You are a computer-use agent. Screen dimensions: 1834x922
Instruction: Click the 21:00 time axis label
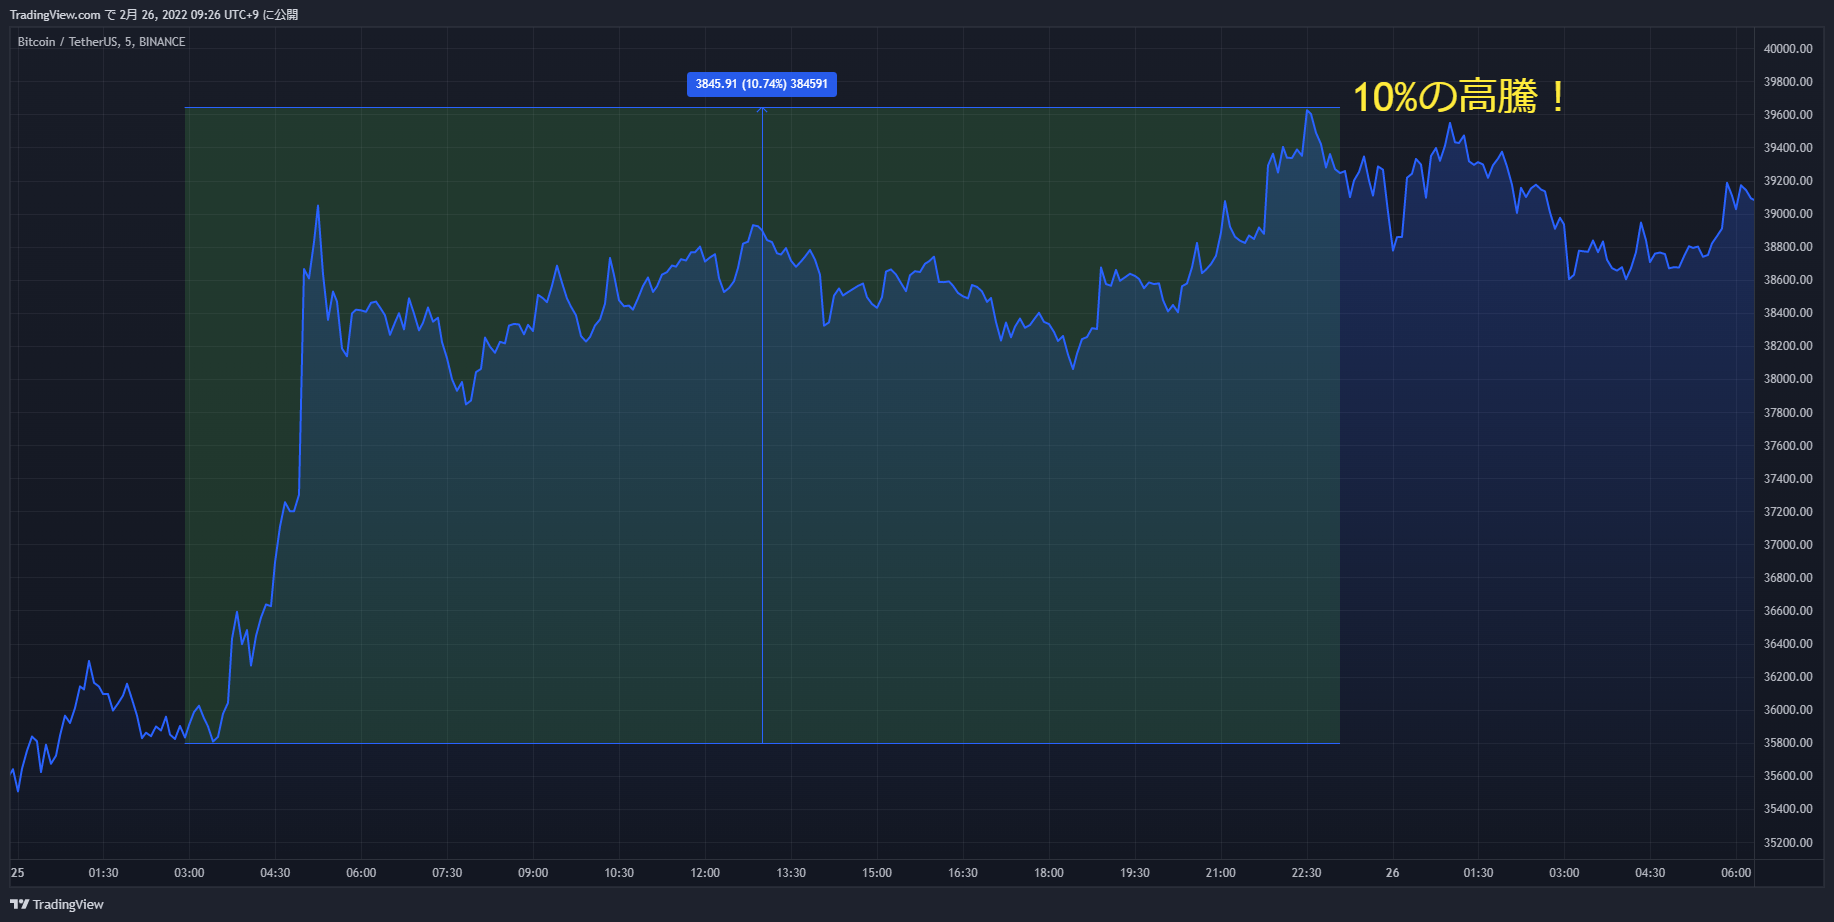[1221, 873]
